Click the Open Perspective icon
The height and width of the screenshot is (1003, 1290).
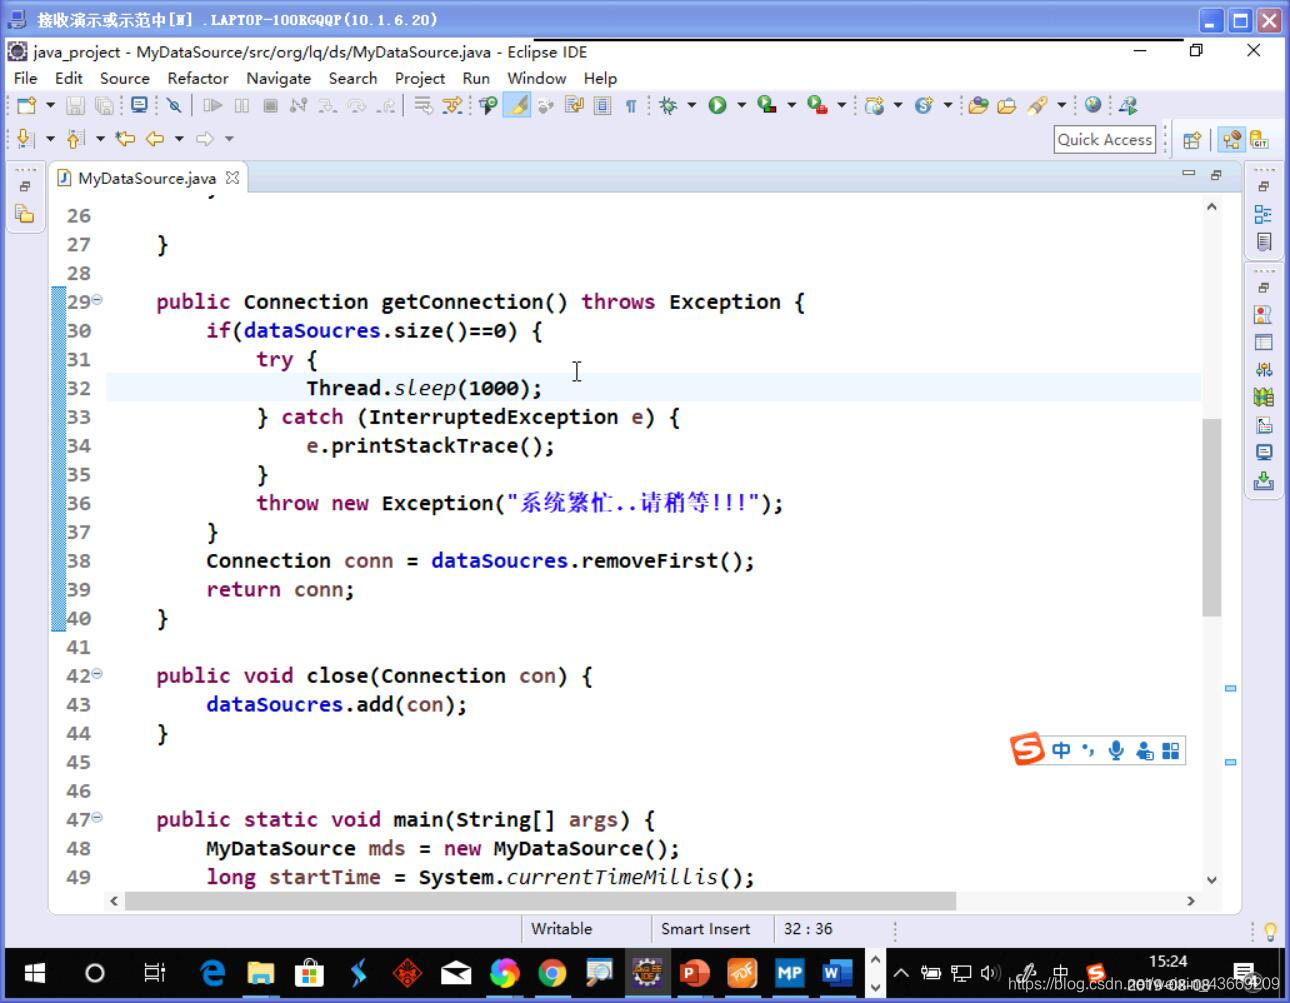tap(1191, 140)
